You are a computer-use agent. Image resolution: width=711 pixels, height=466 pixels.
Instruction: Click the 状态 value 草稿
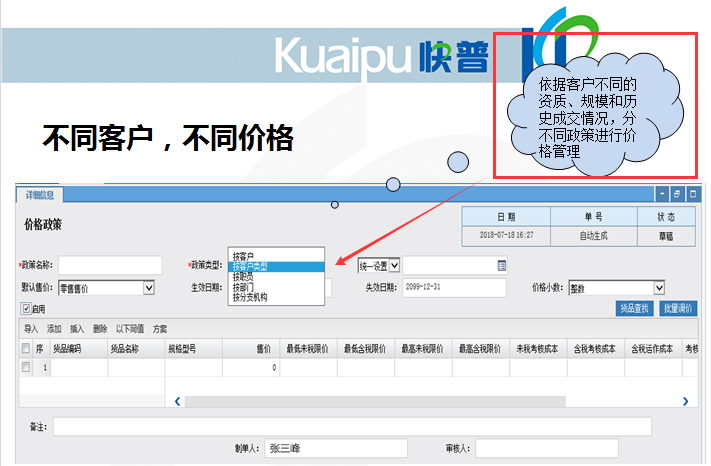(x=666, y=236)
